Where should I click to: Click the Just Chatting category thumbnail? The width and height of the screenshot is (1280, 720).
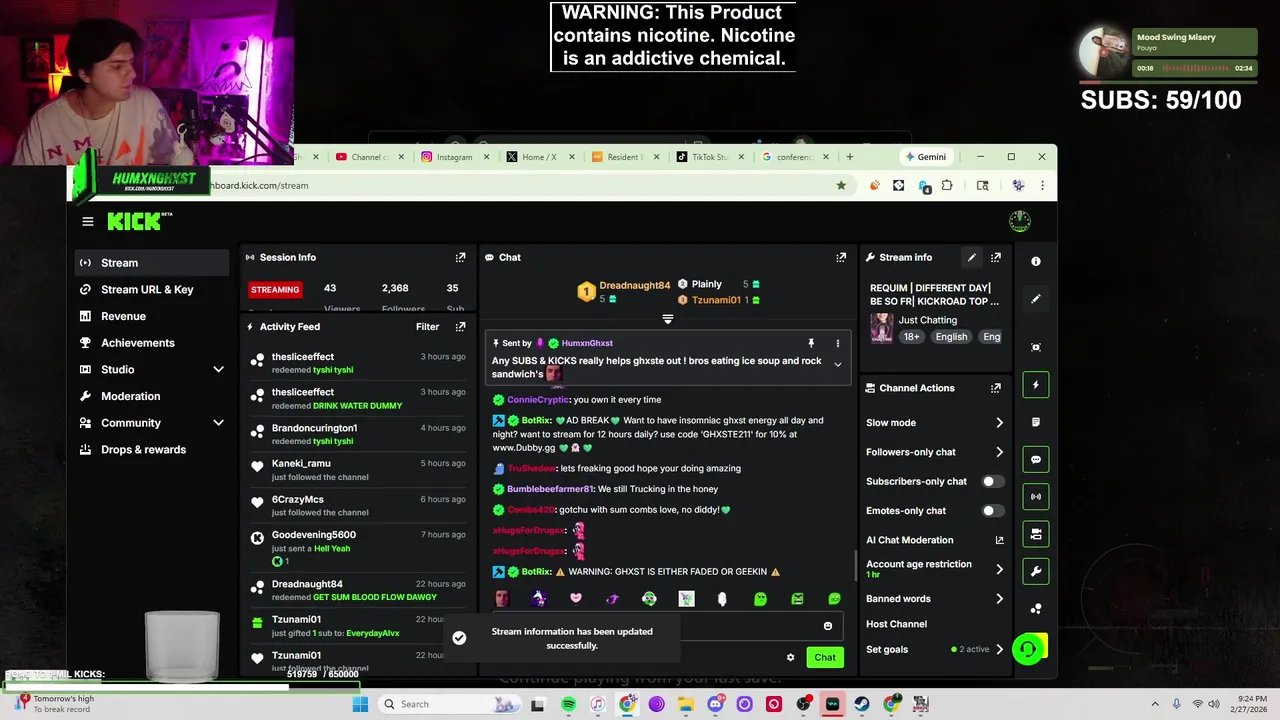point(881,328)
